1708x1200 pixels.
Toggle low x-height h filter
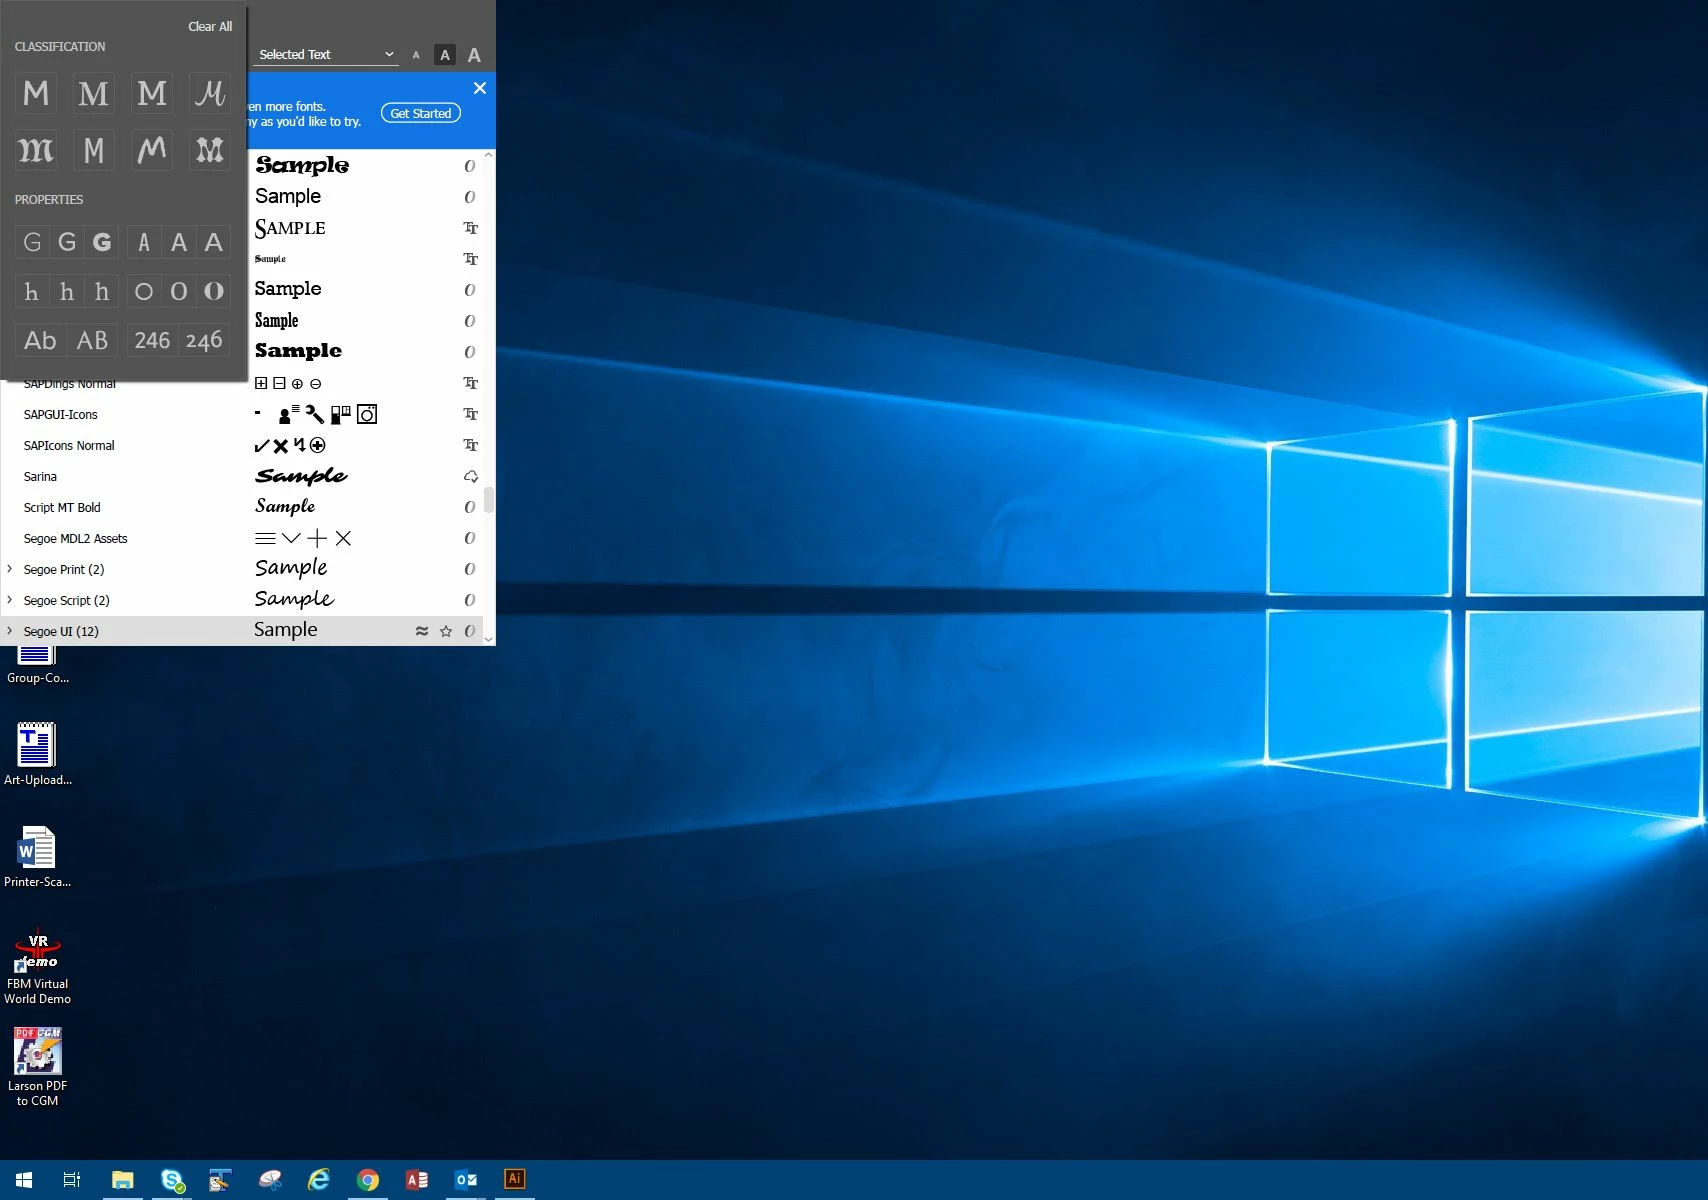point(32,291)
